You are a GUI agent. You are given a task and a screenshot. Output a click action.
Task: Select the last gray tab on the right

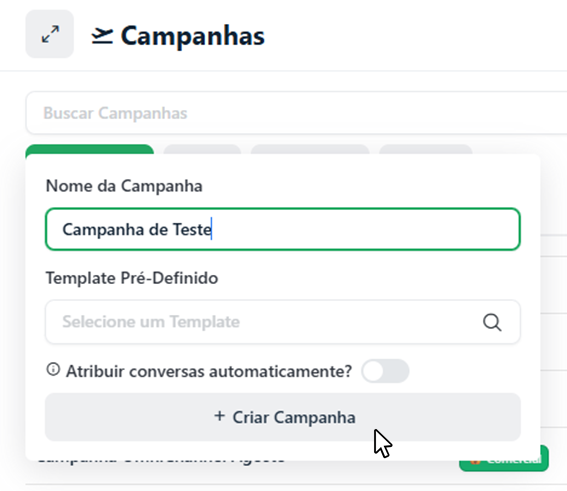pos(426,149)
